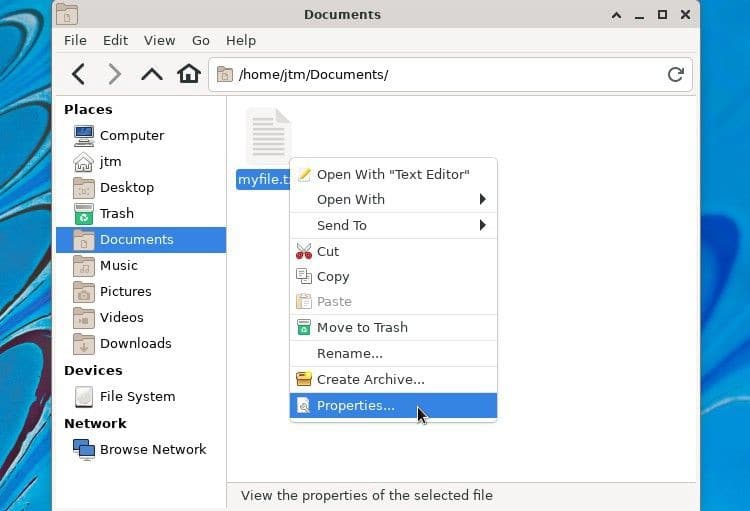Go back with the left arrow button
Image resolution: width=750 pixels, height=511 pixels.
[x=78, y=75]
